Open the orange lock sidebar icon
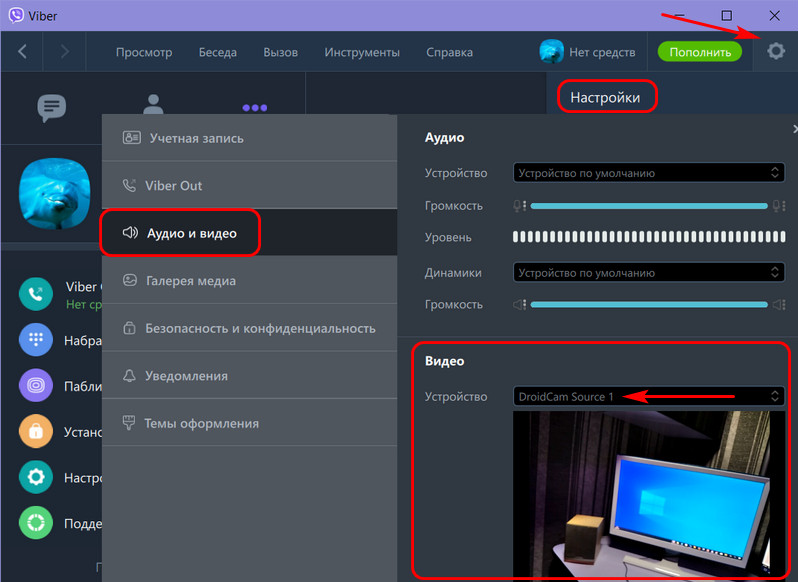The width and height of the screenshot is (798, 582). click(x=36, y=431)
